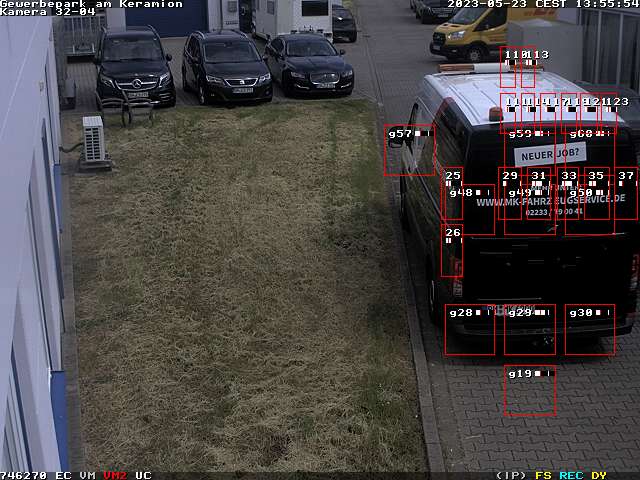The width and height of the screenshot is (640, 480).
Task: Click detection box numbered 26
Action: point(452,251)
